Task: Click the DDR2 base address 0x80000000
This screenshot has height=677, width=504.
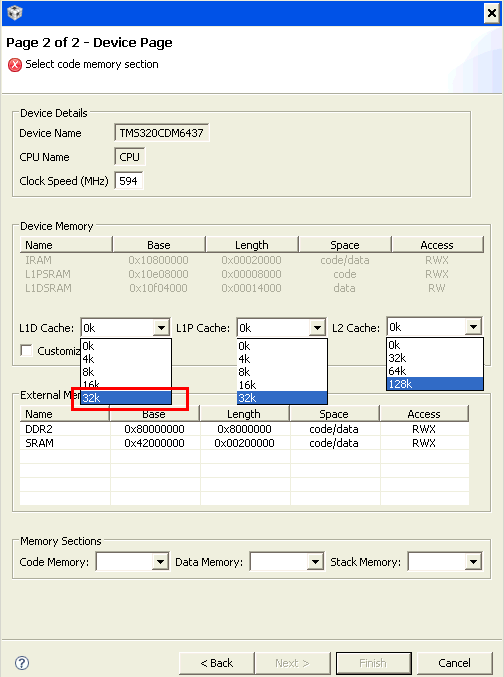Action: pos(154,429)
